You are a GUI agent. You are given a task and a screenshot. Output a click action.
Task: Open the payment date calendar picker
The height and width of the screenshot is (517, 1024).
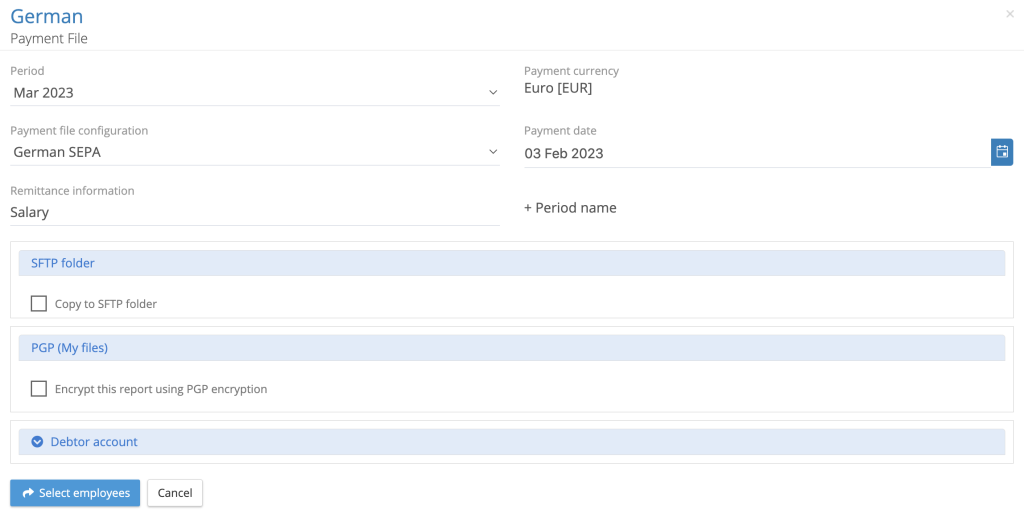click(x=1002, y=152)
